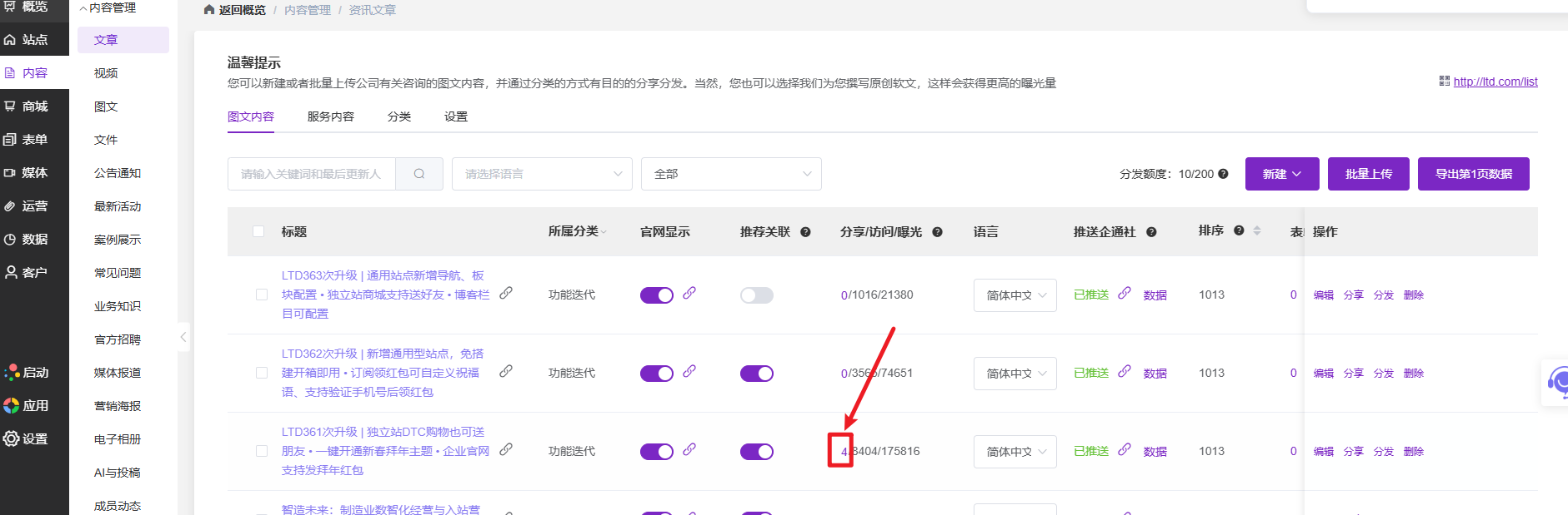Open 简体中文 language dropdown for LTD361 row

click(x=1014, y=452)
